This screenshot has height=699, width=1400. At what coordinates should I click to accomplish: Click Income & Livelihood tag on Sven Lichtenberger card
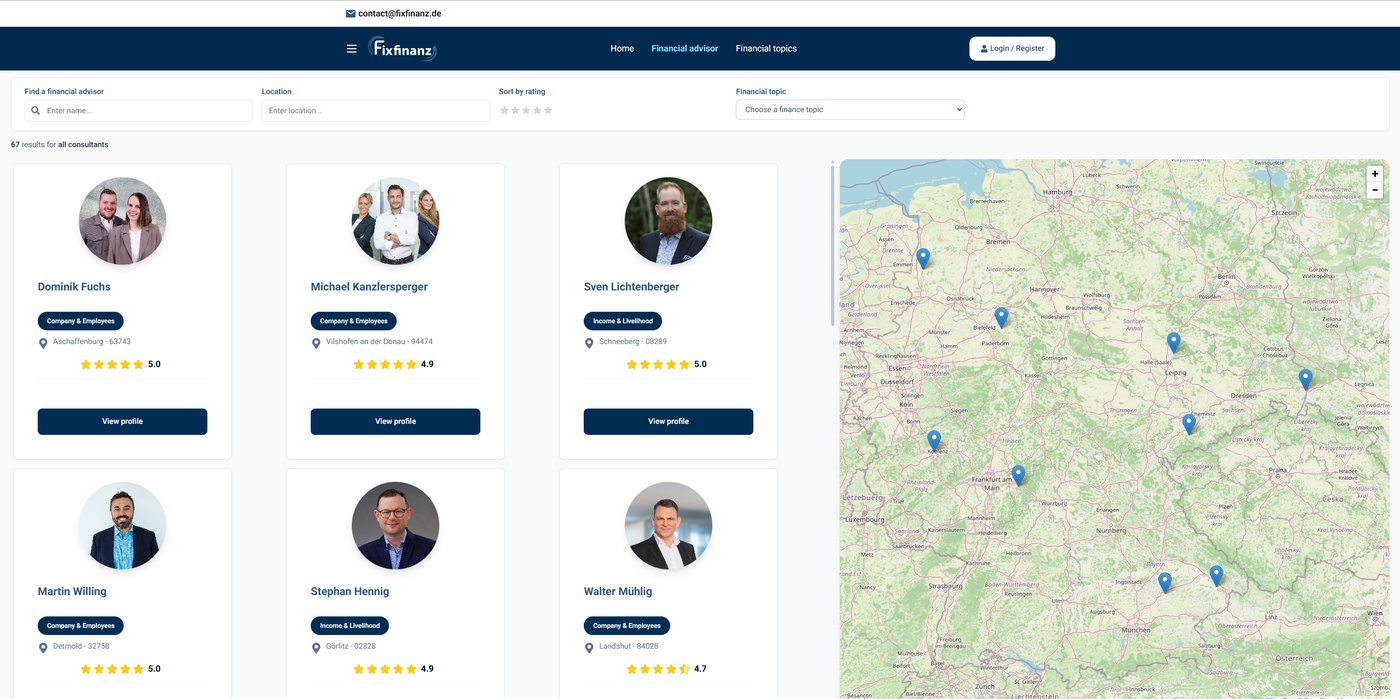(623, 321)
